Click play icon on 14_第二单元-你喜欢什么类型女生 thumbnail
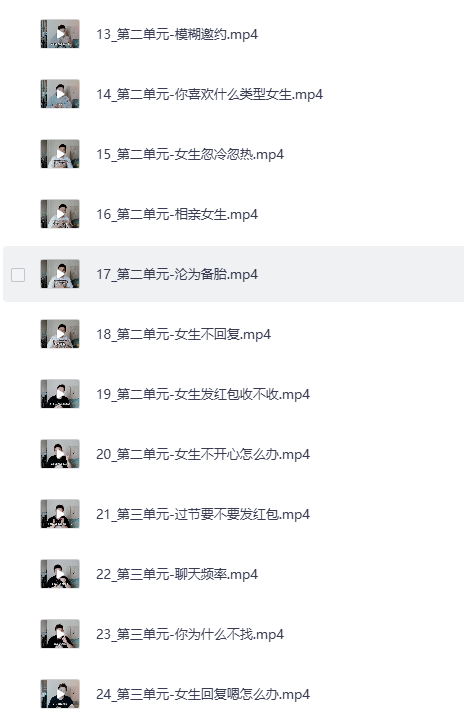This screenshot has height=724, width=464. click(60, 94)
